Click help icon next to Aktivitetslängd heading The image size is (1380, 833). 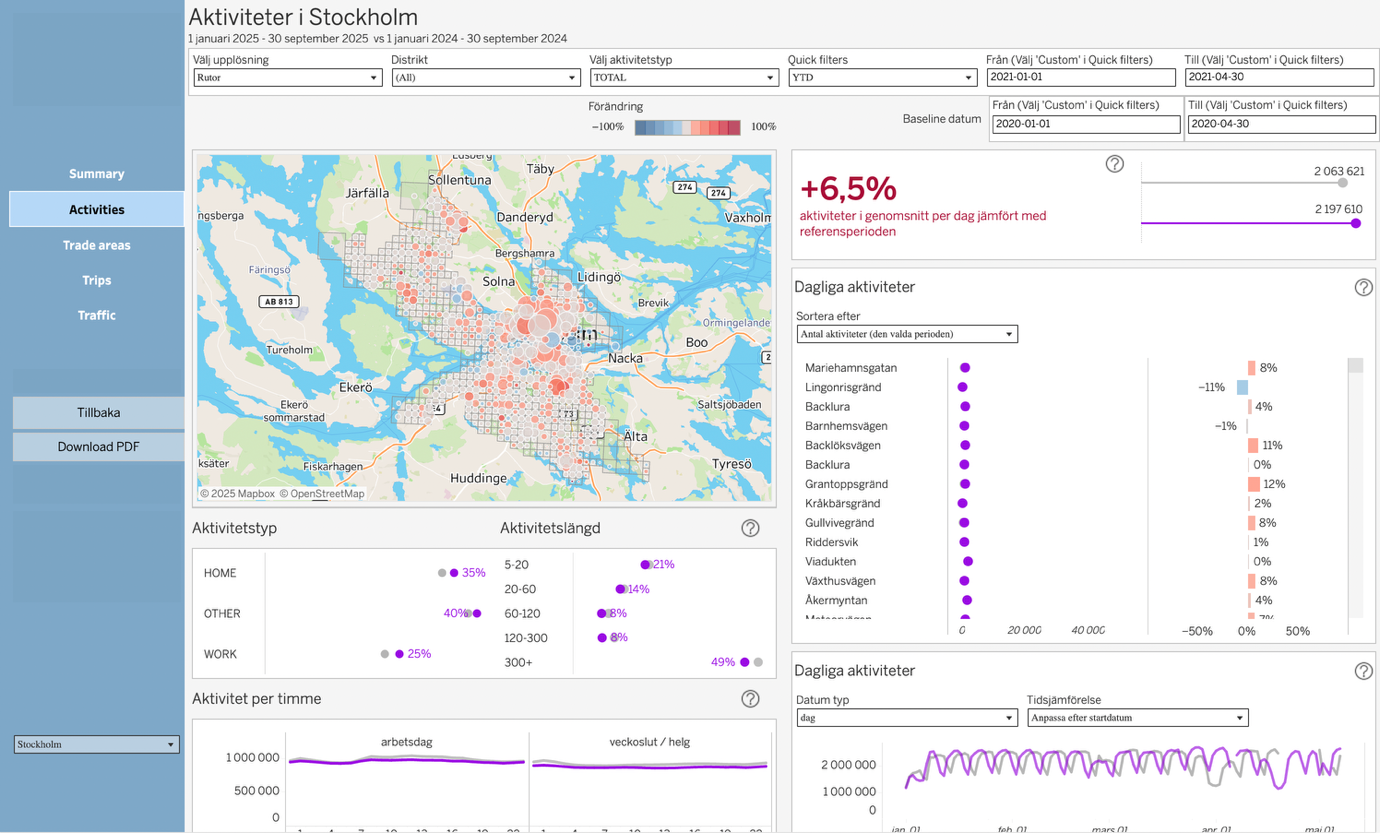750,528
